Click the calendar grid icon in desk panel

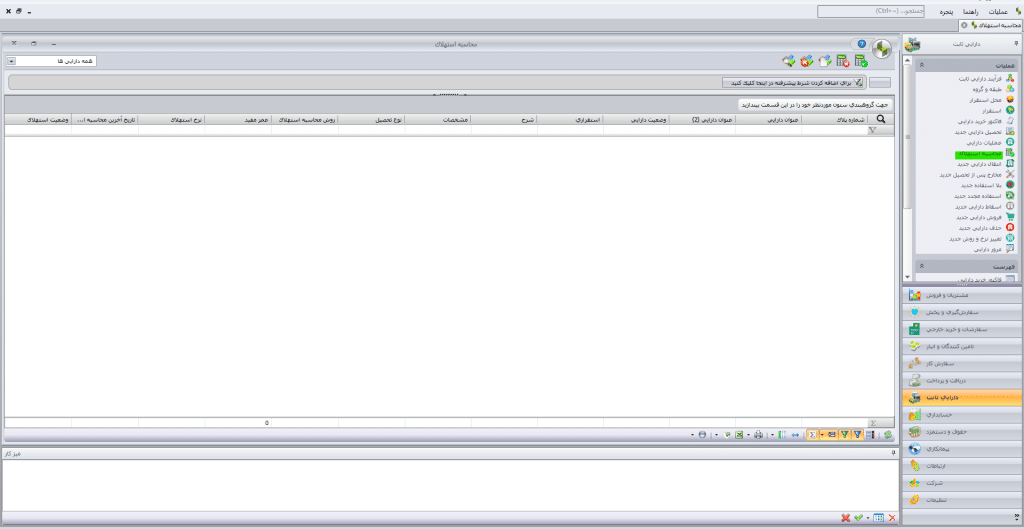pos(878,518)
